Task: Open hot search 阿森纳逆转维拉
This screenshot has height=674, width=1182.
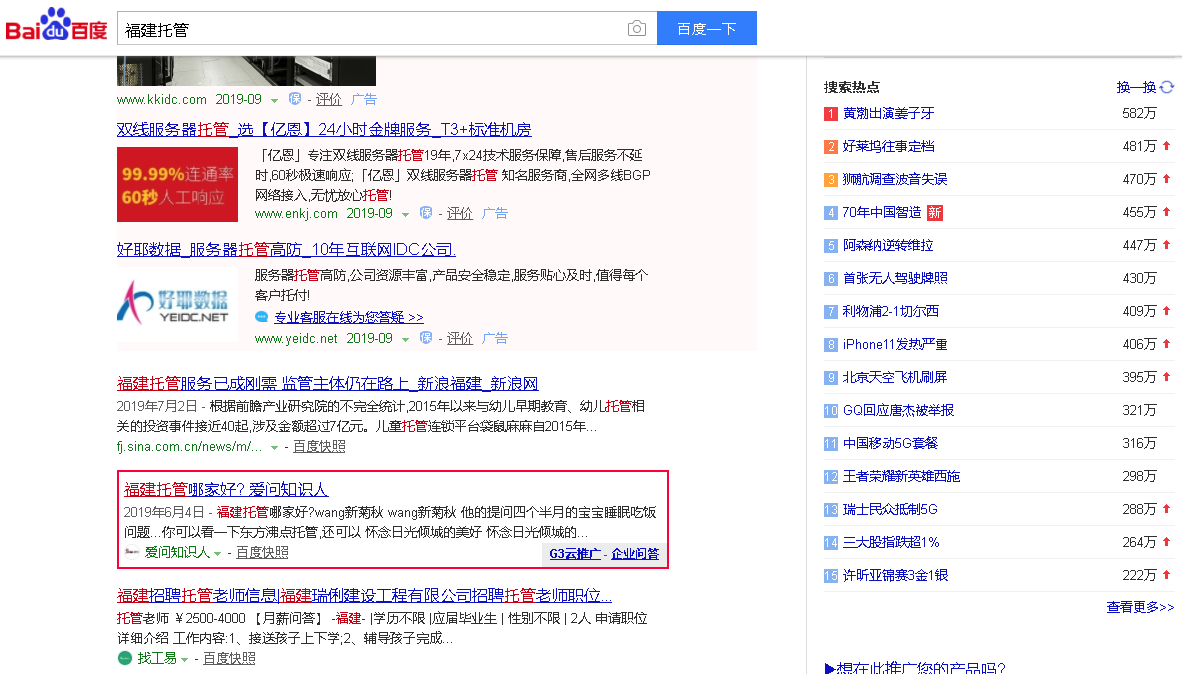Action: pos(888,245)
